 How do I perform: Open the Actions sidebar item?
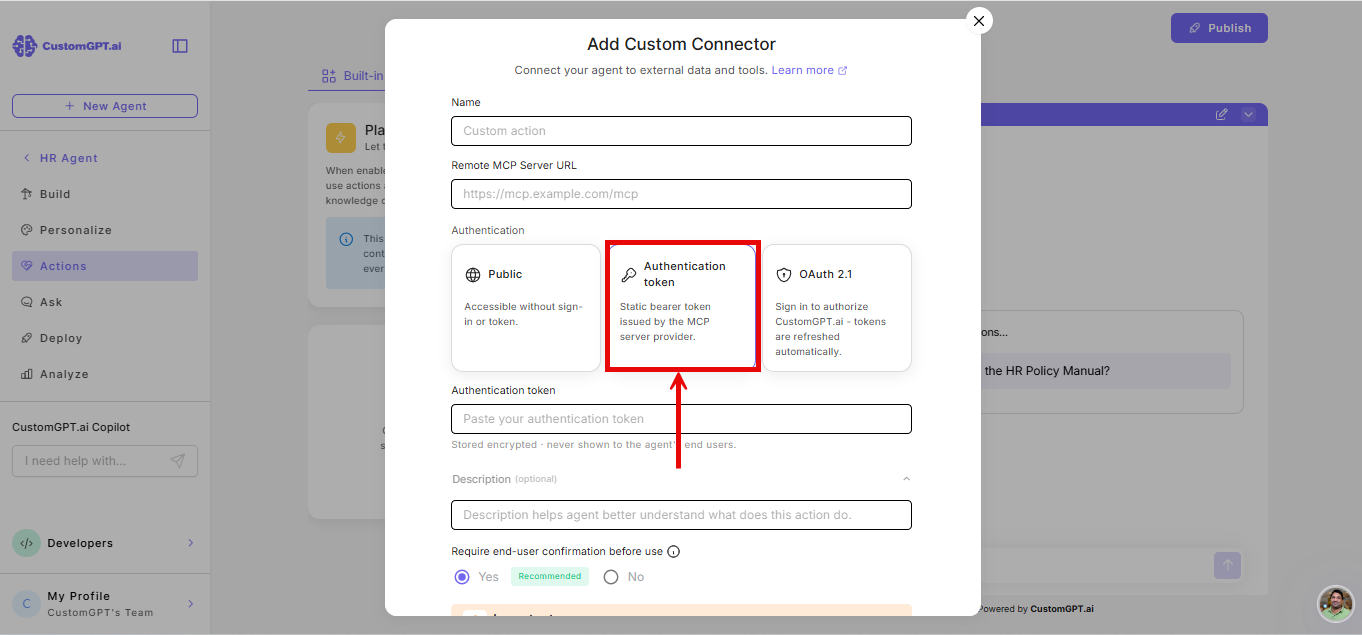[x=105, y=266]
